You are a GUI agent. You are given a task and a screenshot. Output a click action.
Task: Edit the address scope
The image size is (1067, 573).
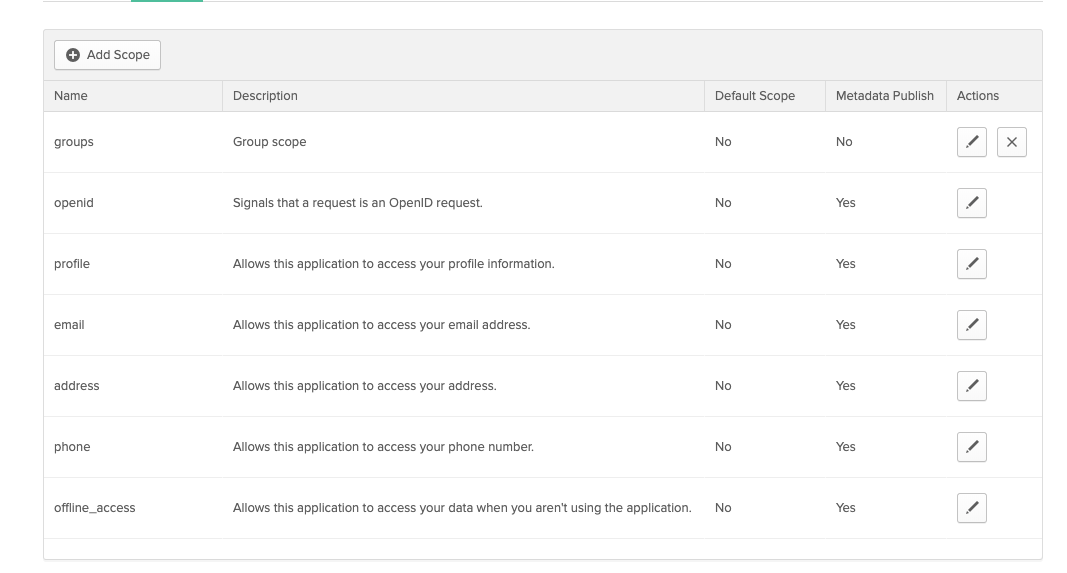click(972, 386)
